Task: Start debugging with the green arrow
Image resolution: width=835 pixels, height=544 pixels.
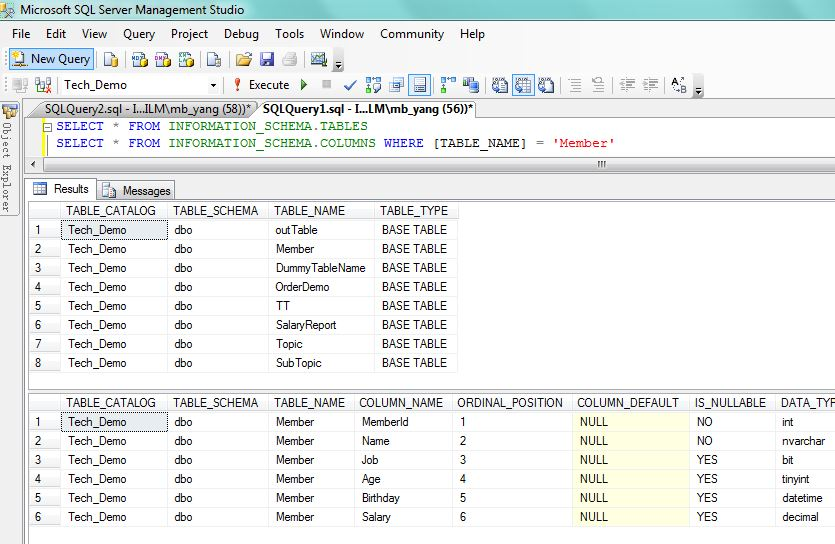Action: 304,85
